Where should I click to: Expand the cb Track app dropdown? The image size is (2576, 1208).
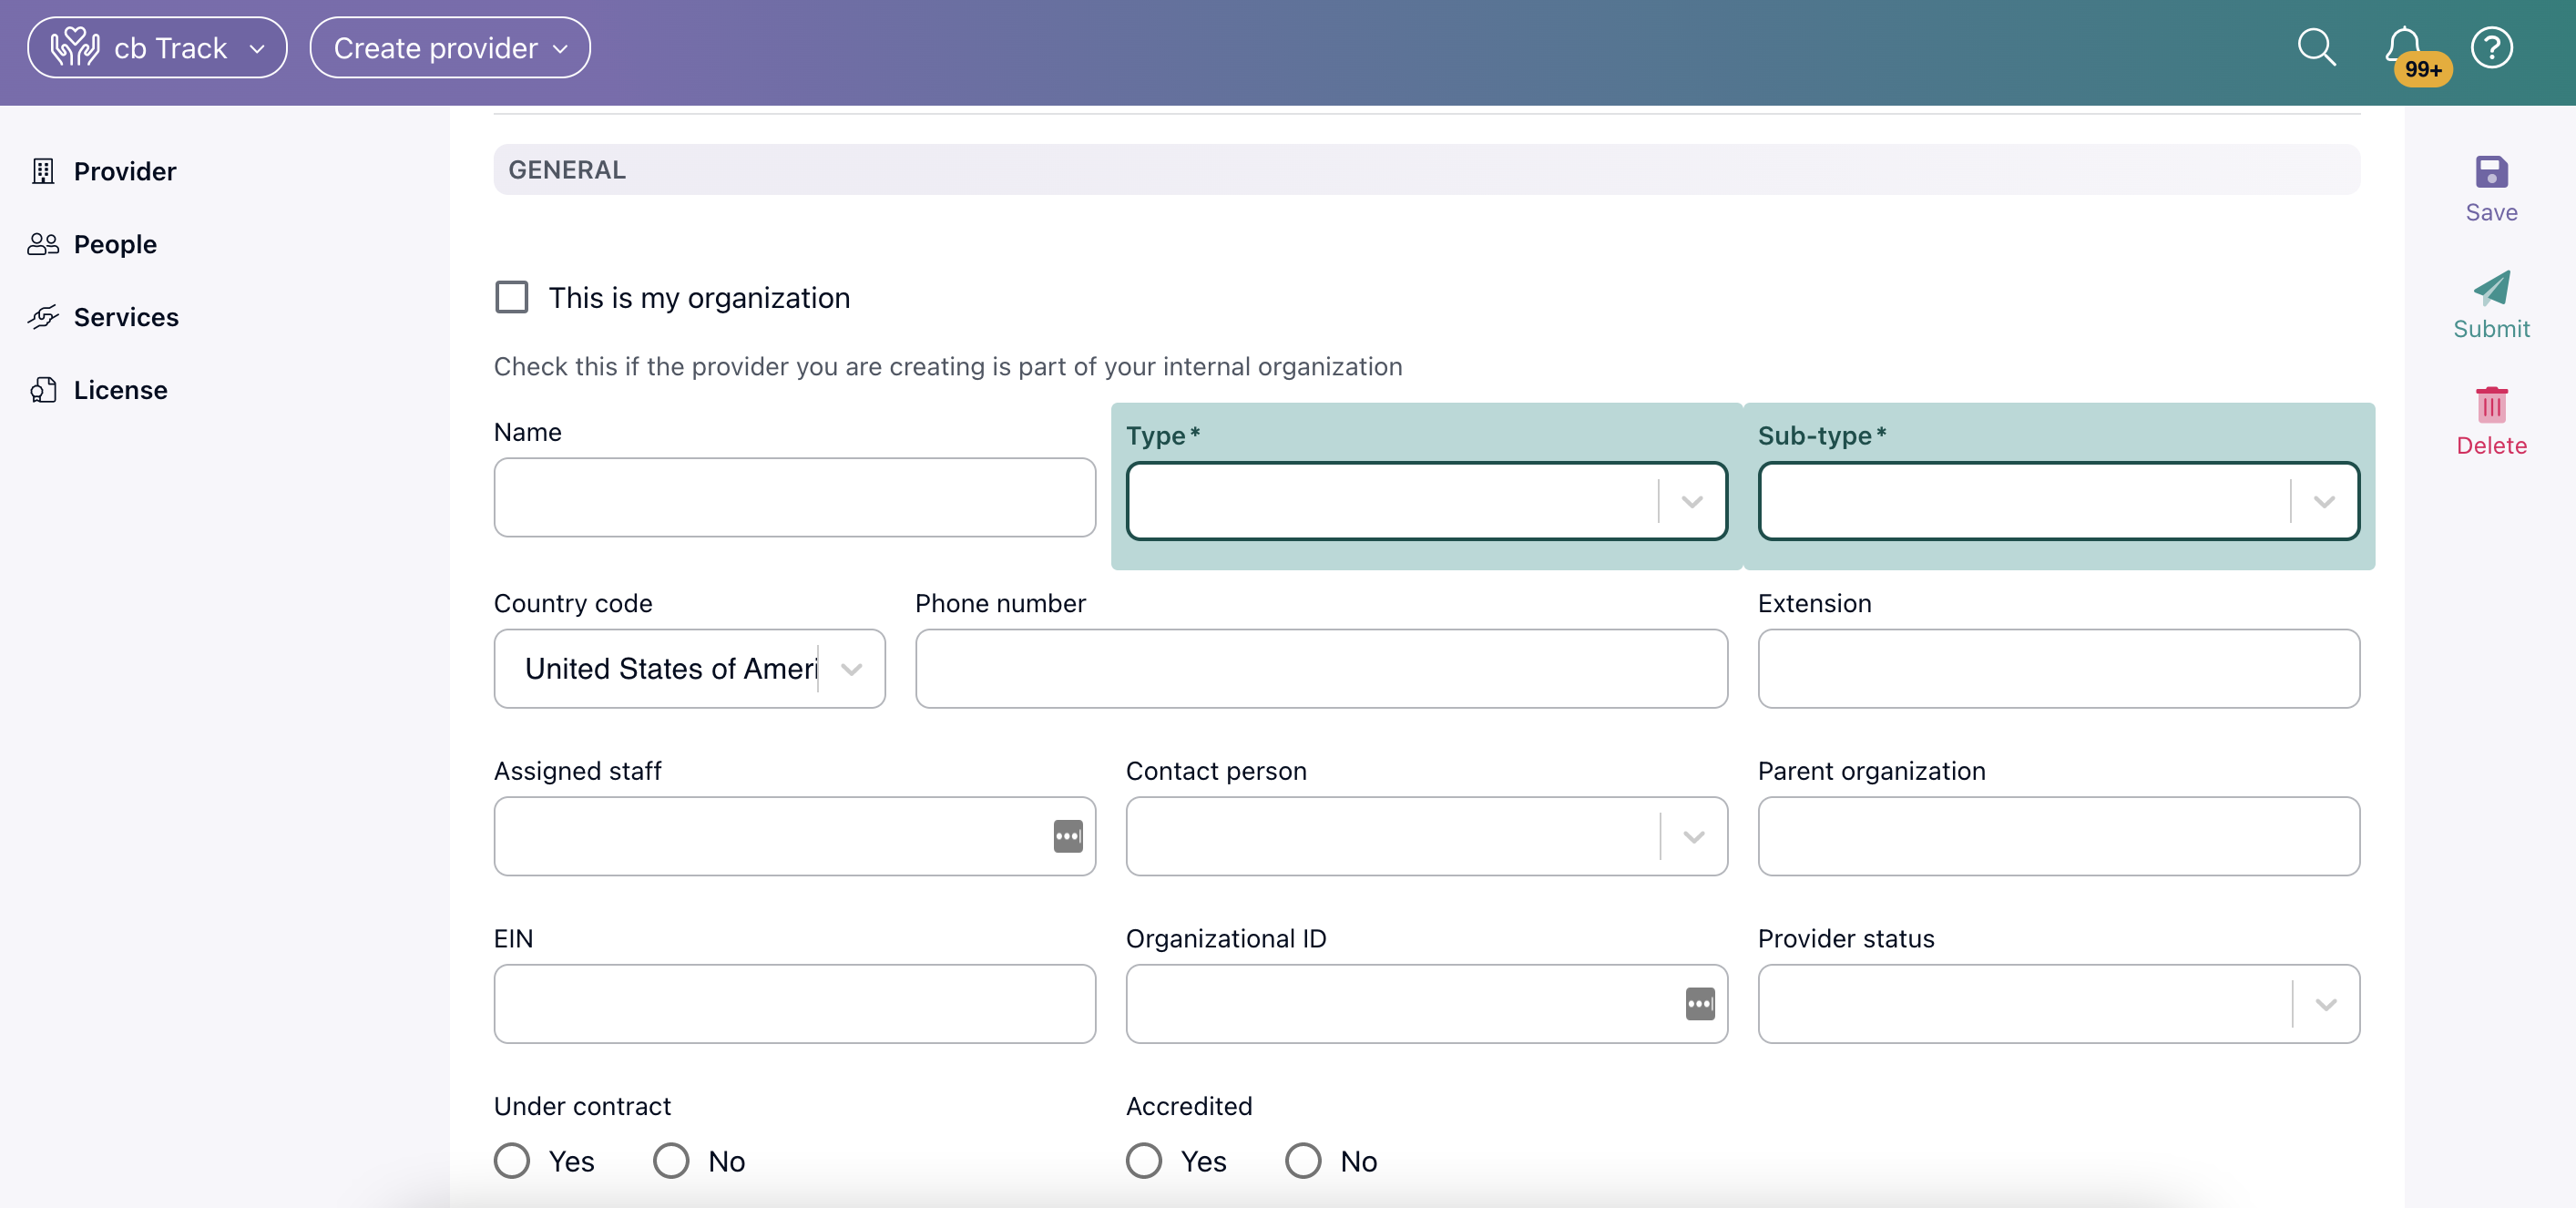pos(157,47)
